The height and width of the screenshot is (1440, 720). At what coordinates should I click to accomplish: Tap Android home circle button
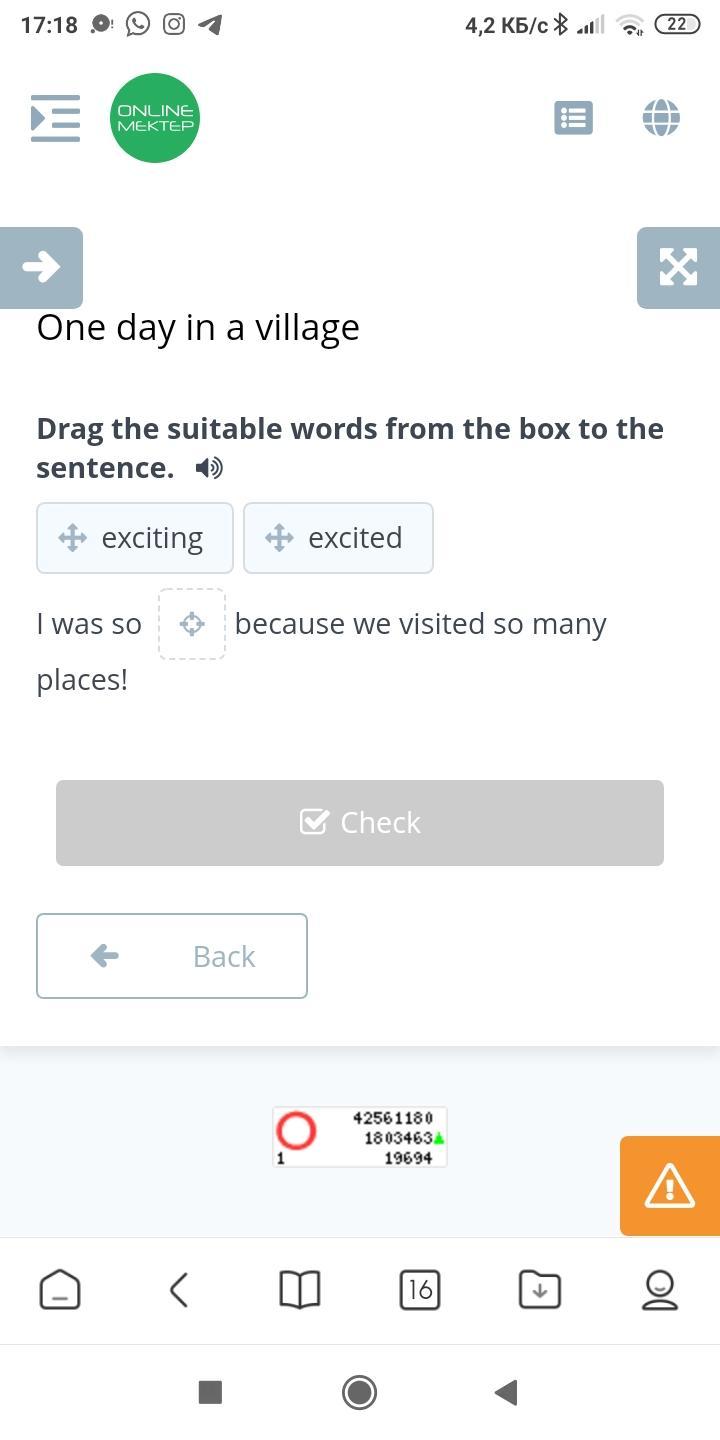tap(359, 1391)
